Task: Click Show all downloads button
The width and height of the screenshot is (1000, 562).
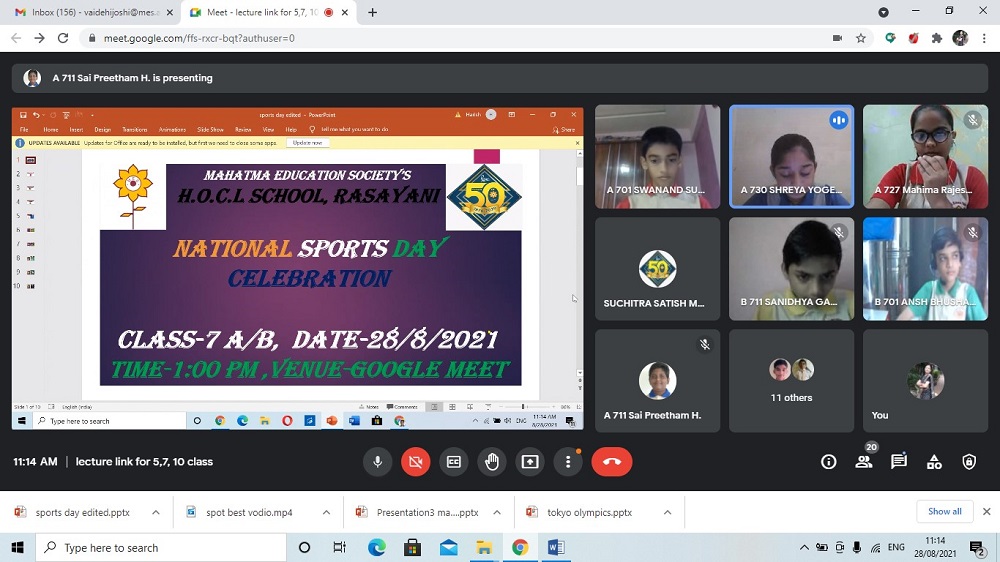Action: (944, 512)
